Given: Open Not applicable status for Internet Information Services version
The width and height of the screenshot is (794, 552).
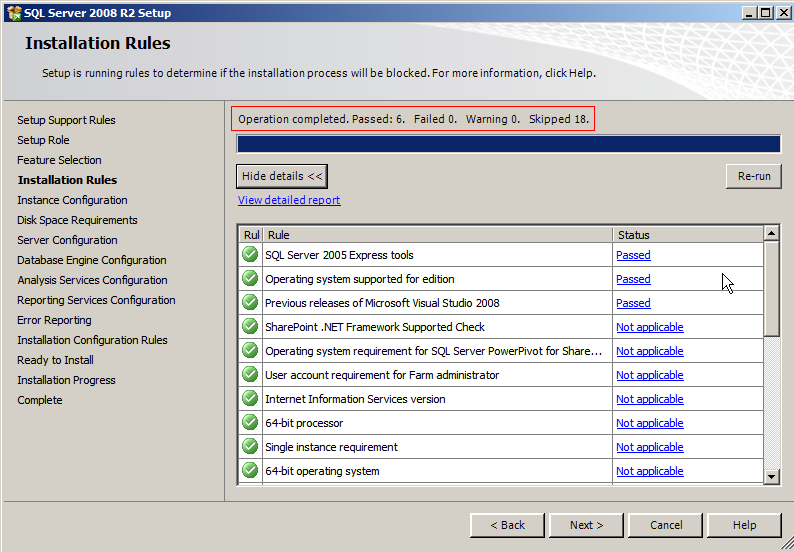Looking at the screenshot, I should [650, 399].
